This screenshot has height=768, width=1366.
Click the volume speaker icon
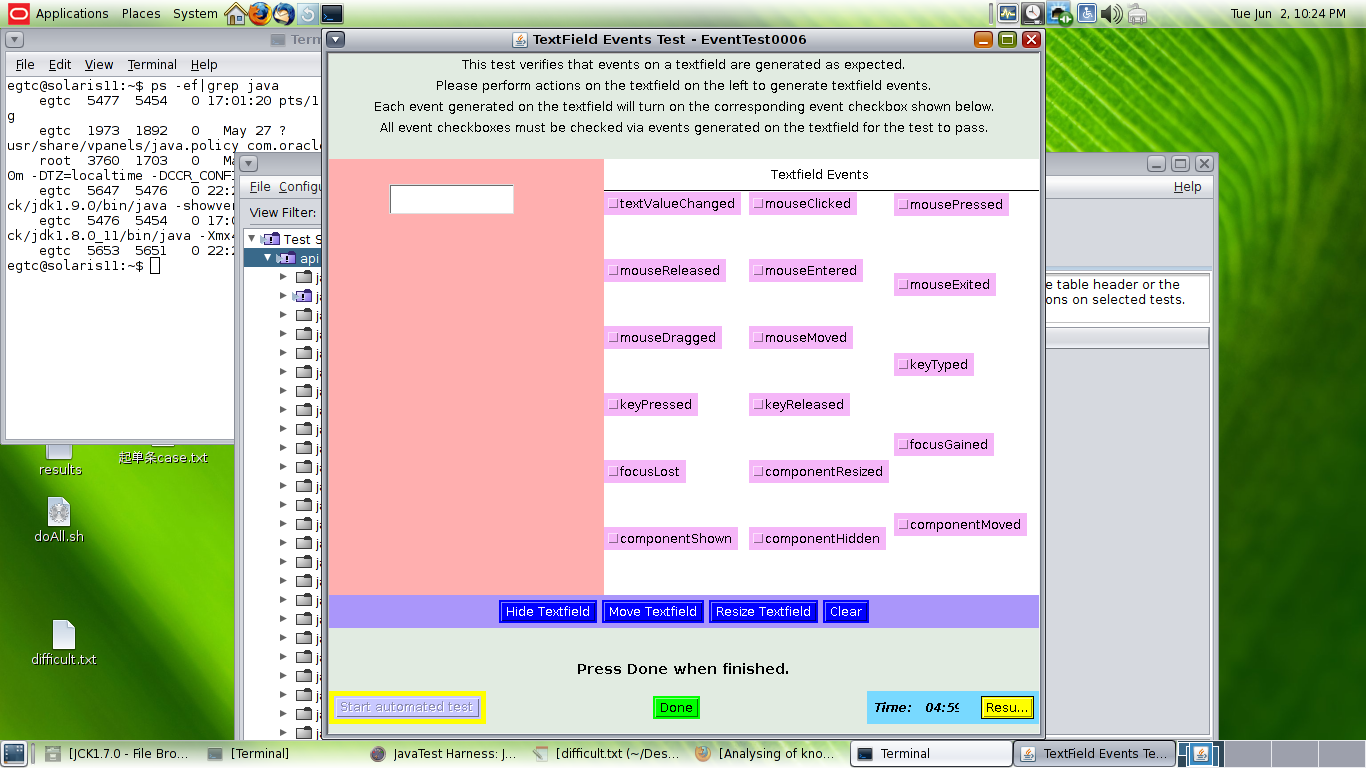pos(1111,14)
